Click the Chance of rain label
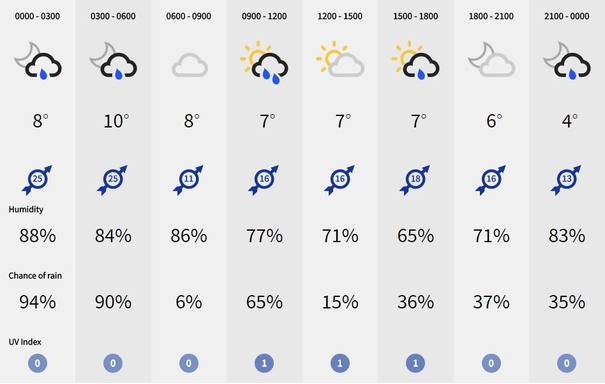 [35, 276]
